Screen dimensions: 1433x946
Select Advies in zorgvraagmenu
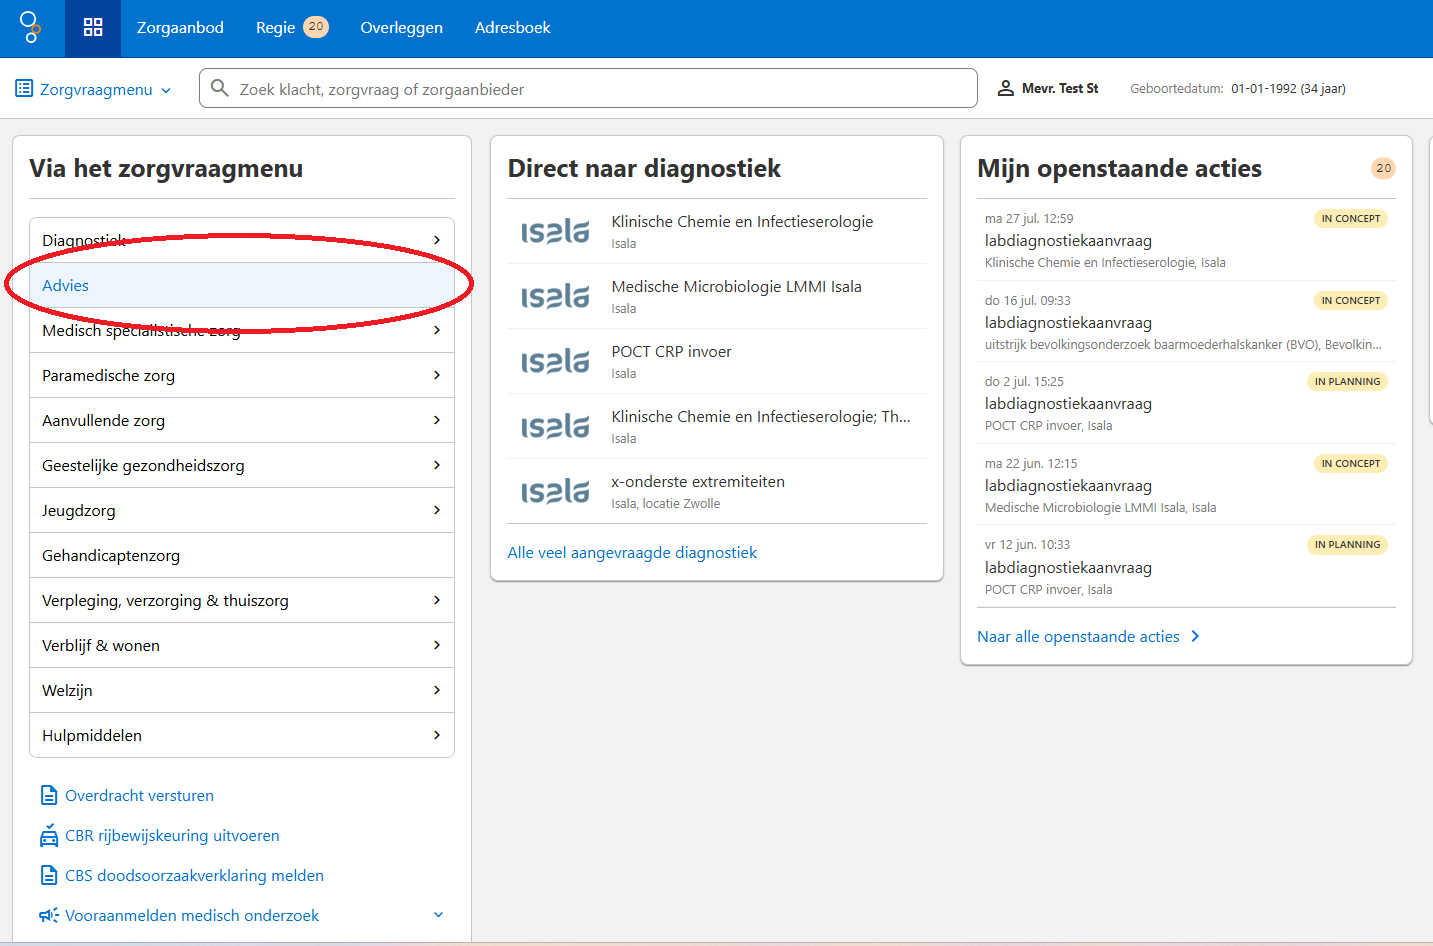point(242,285)
